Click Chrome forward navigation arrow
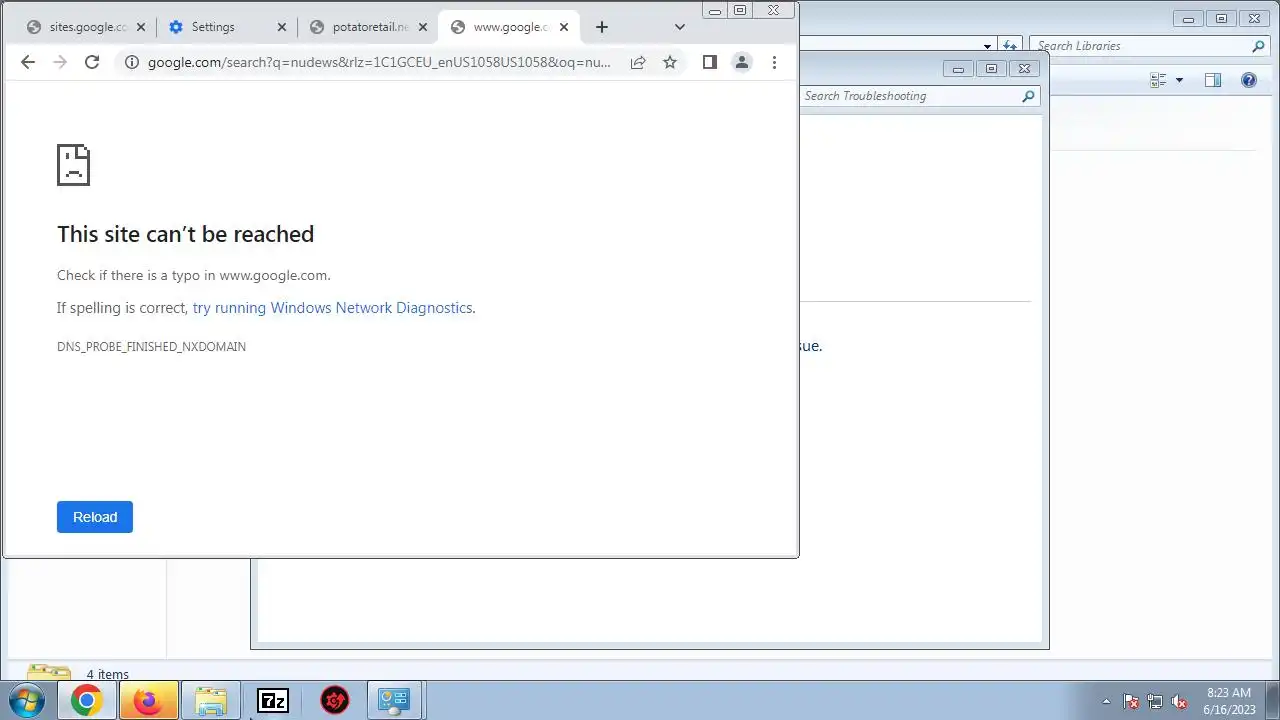1280x720 pixels. click(60, 62)
